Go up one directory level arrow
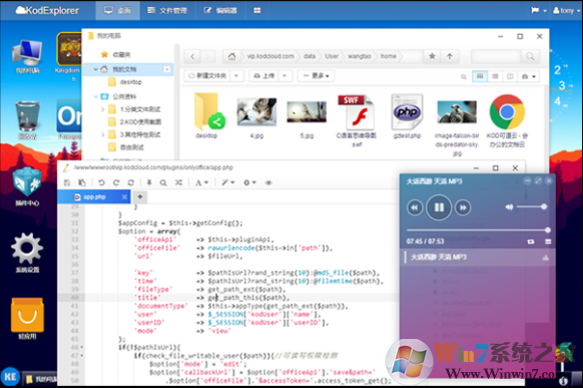This screenshot has height=388, width=583. pyautogui.click(x=450, y=56)
